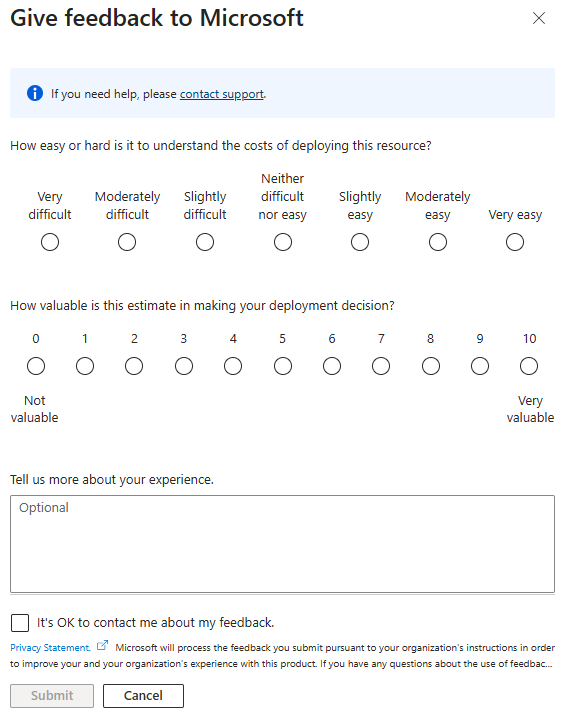563x715 pixels.
Task: Select the Very easy radio option
Action: [515, 242]
